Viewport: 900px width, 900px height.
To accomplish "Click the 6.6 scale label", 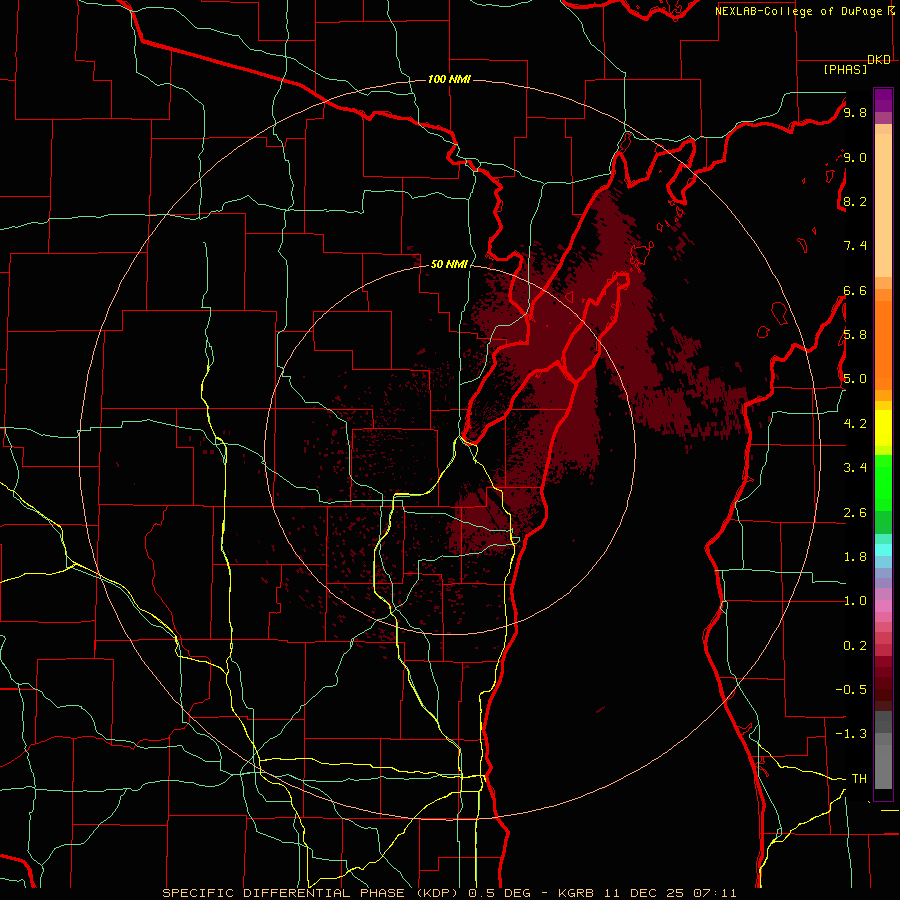I will (x=855, y=290).
